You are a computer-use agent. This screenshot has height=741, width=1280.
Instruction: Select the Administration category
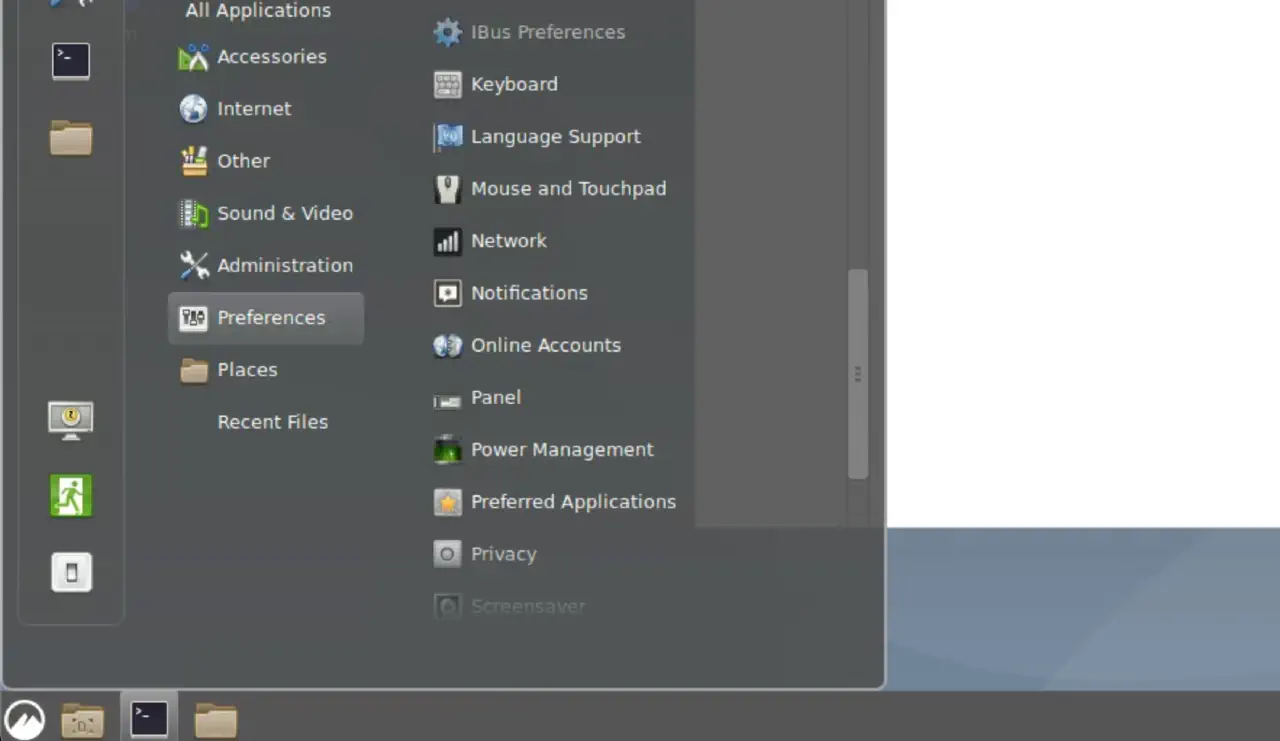point(284,265)
